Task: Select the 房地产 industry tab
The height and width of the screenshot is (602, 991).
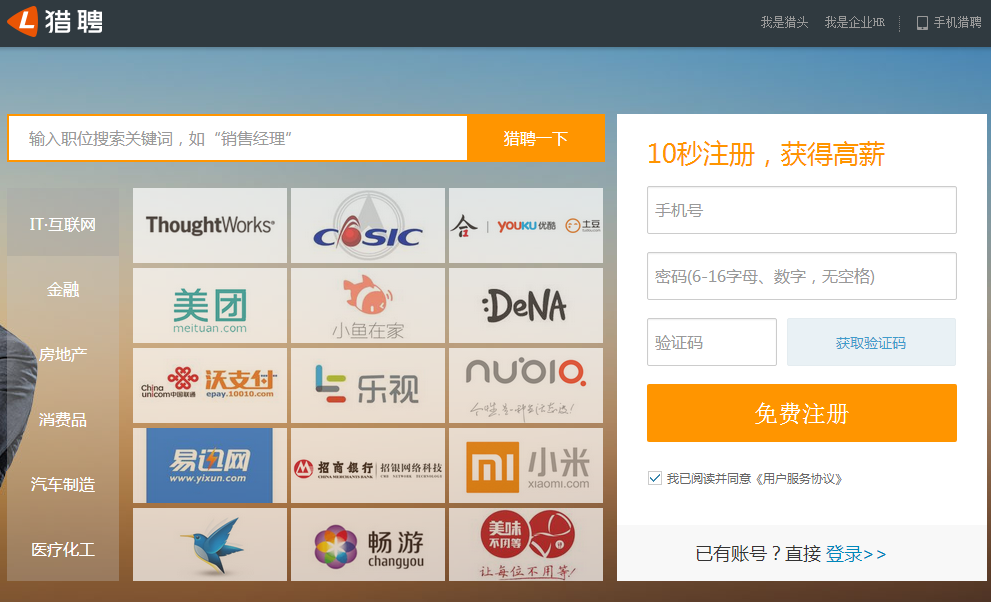Action: [63, 354]
